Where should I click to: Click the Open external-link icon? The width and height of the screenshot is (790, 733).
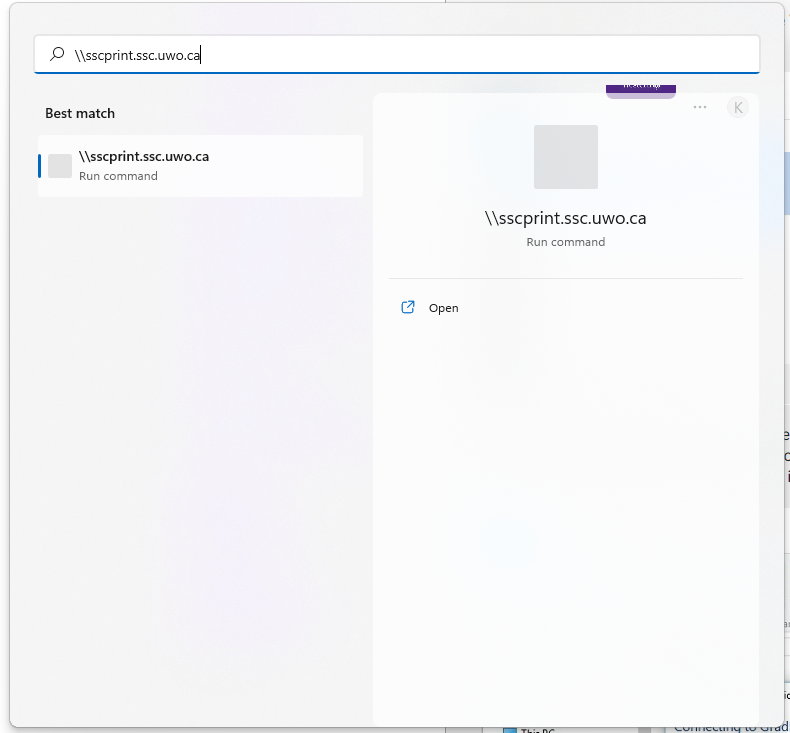click(408, 307)
